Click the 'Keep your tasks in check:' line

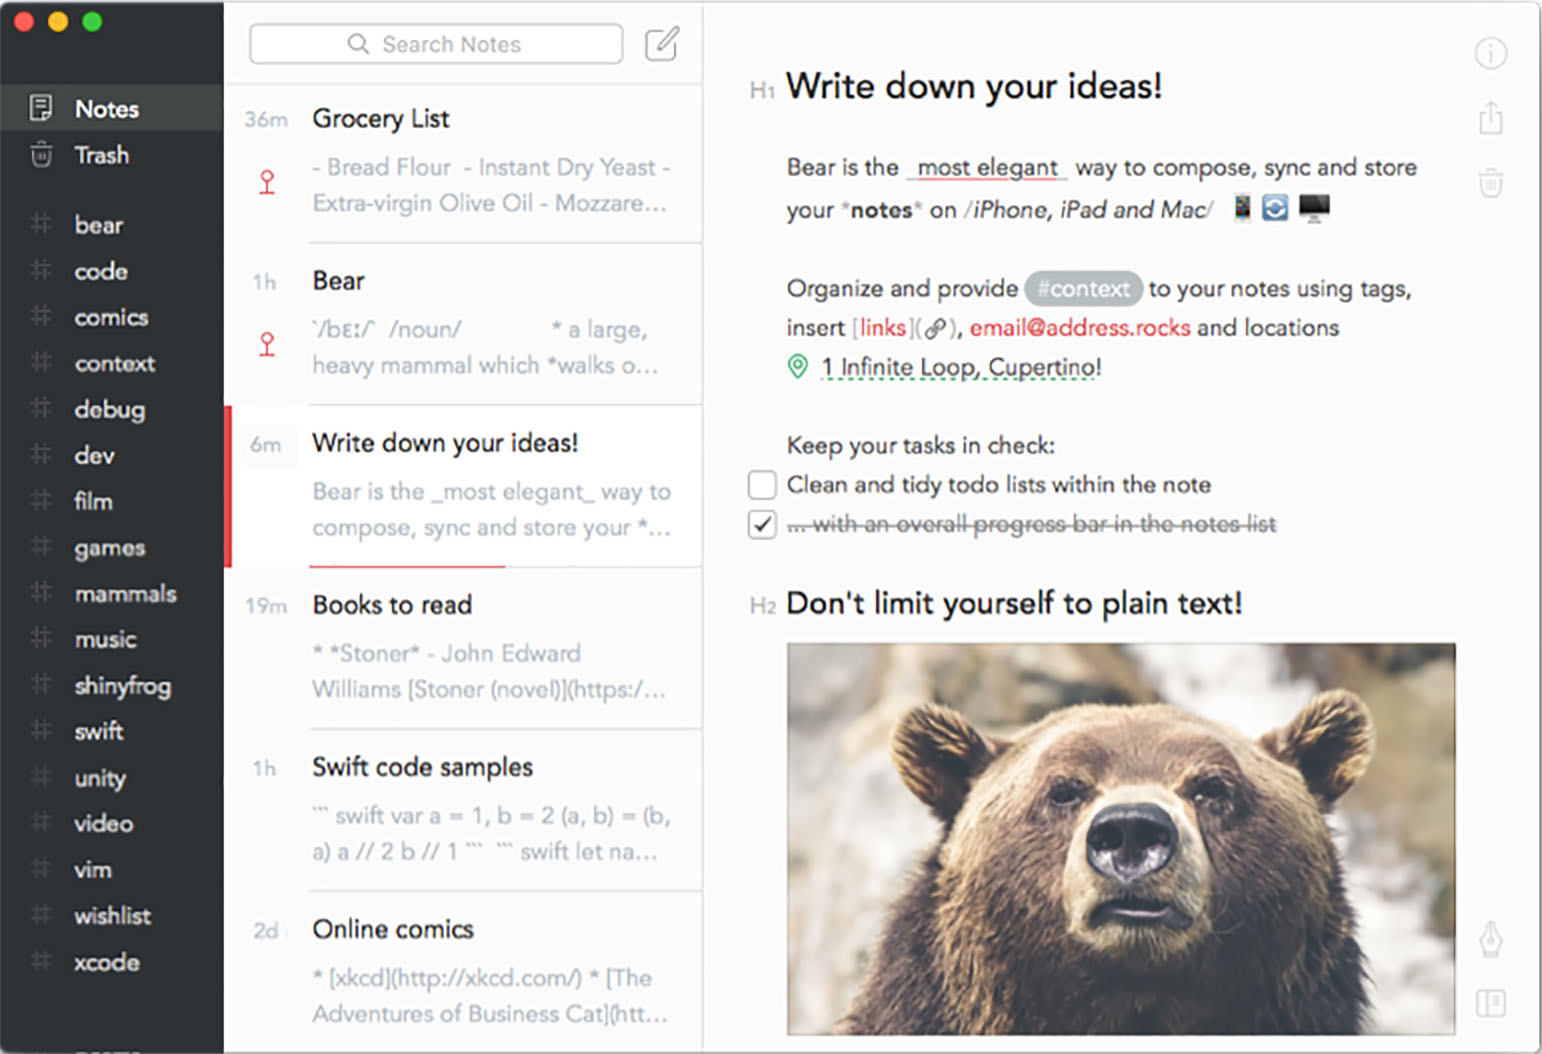pyautogui.click(x=921, y=445)
